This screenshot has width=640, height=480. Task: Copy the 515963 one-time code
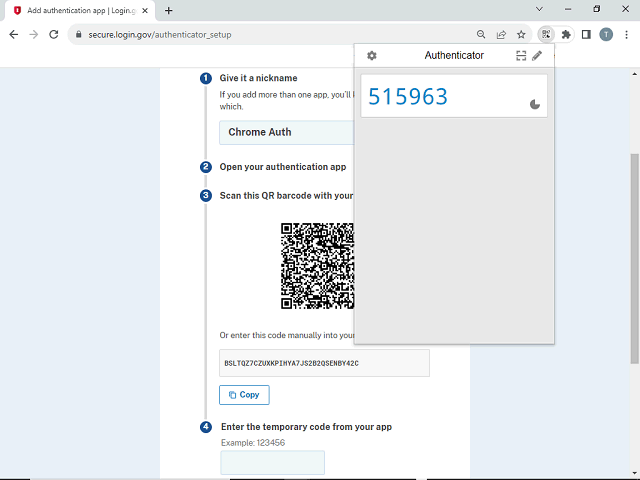click(x=408, y=97)
